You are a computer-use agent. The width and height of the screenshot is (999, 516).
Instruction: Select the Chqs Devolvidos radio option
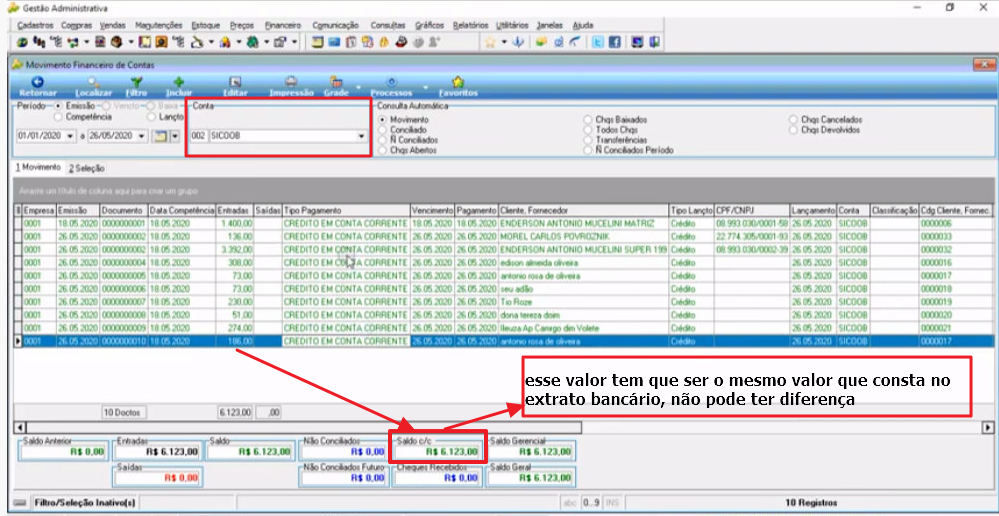(793, 129)
